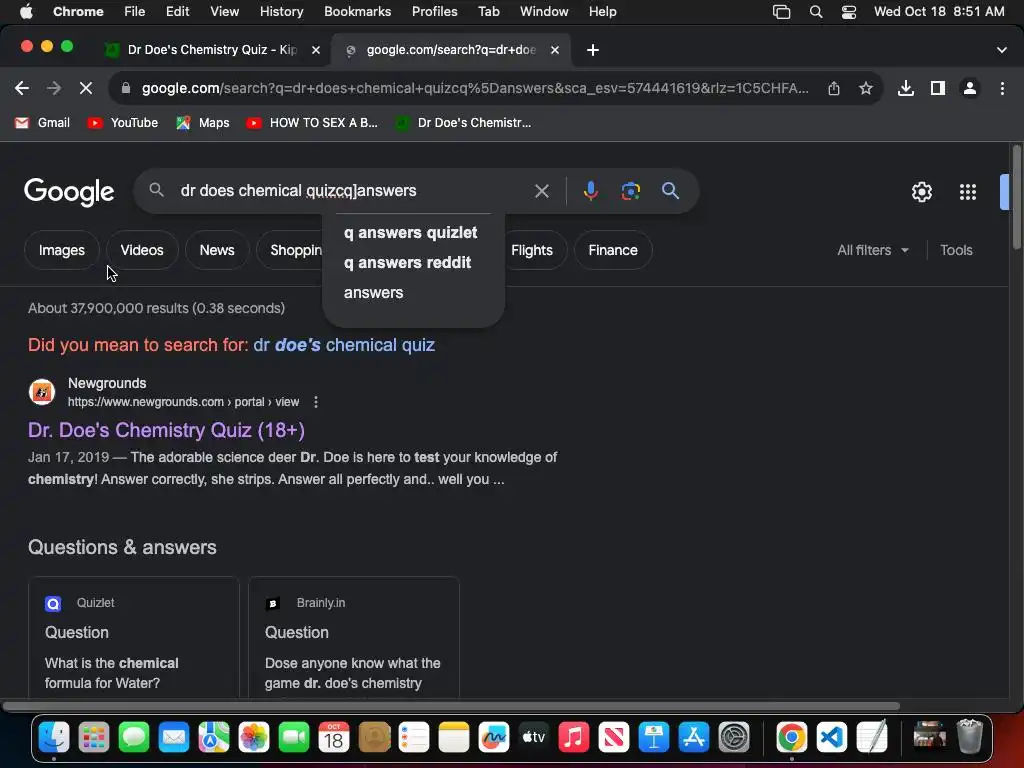Open the Google apps grid icon
This screenshot has height=768, width=1024.
pos(968,192)
